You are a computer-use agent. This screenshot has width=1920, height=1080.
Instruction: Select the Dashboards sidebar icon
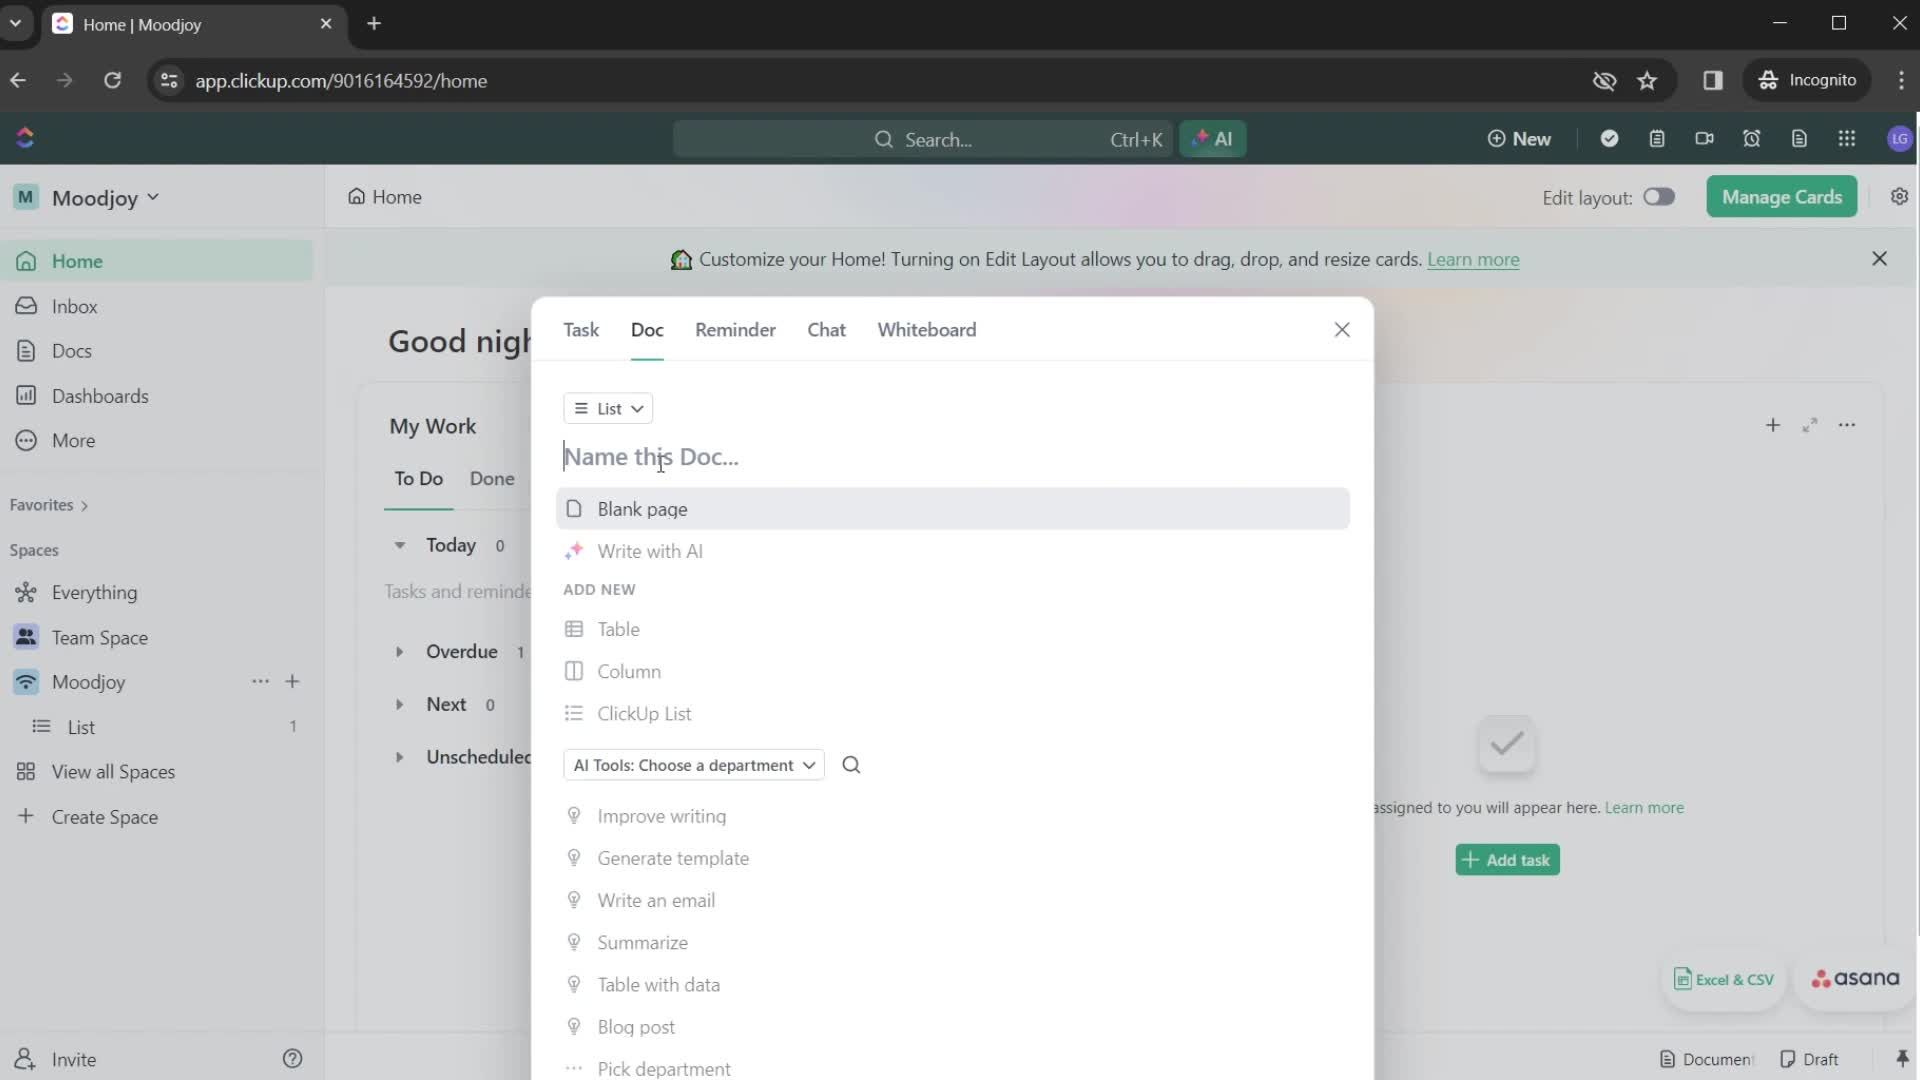(x=26, y=394)
